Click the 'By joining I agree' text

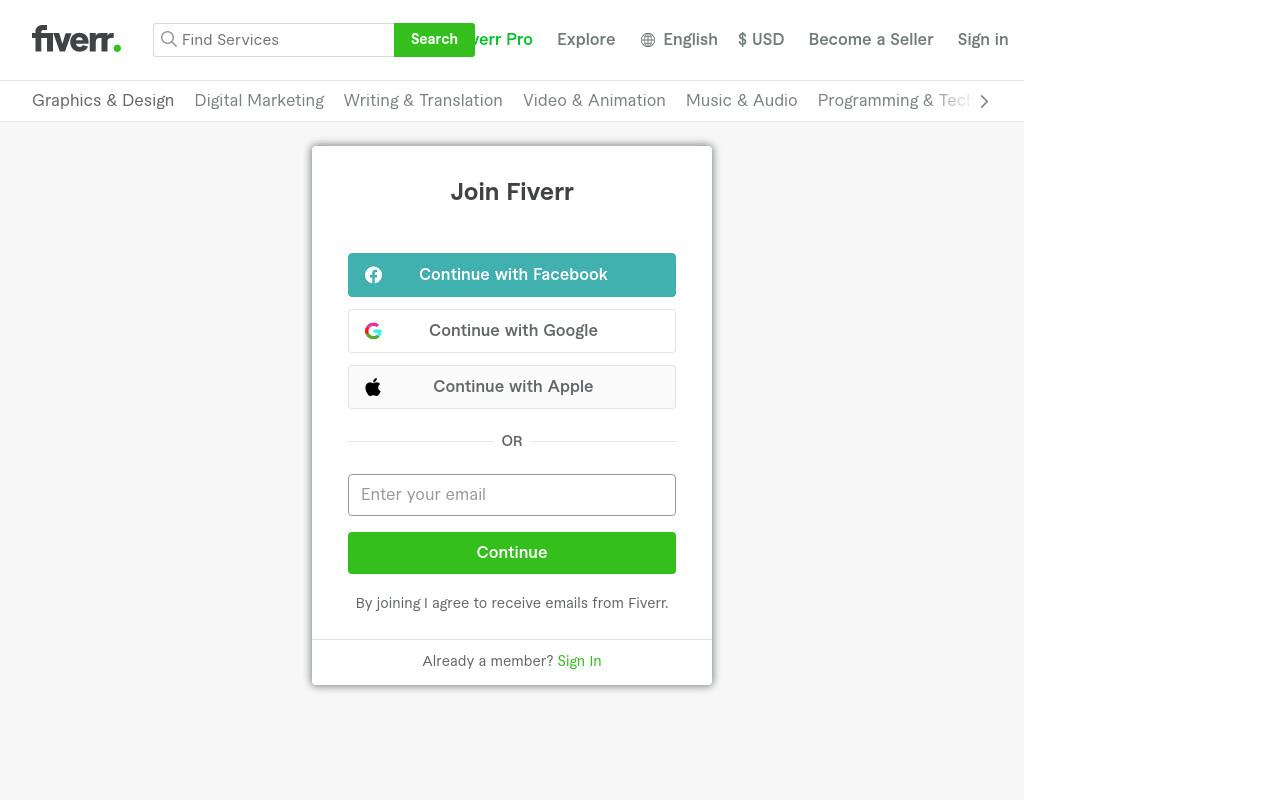click(512, 603)
